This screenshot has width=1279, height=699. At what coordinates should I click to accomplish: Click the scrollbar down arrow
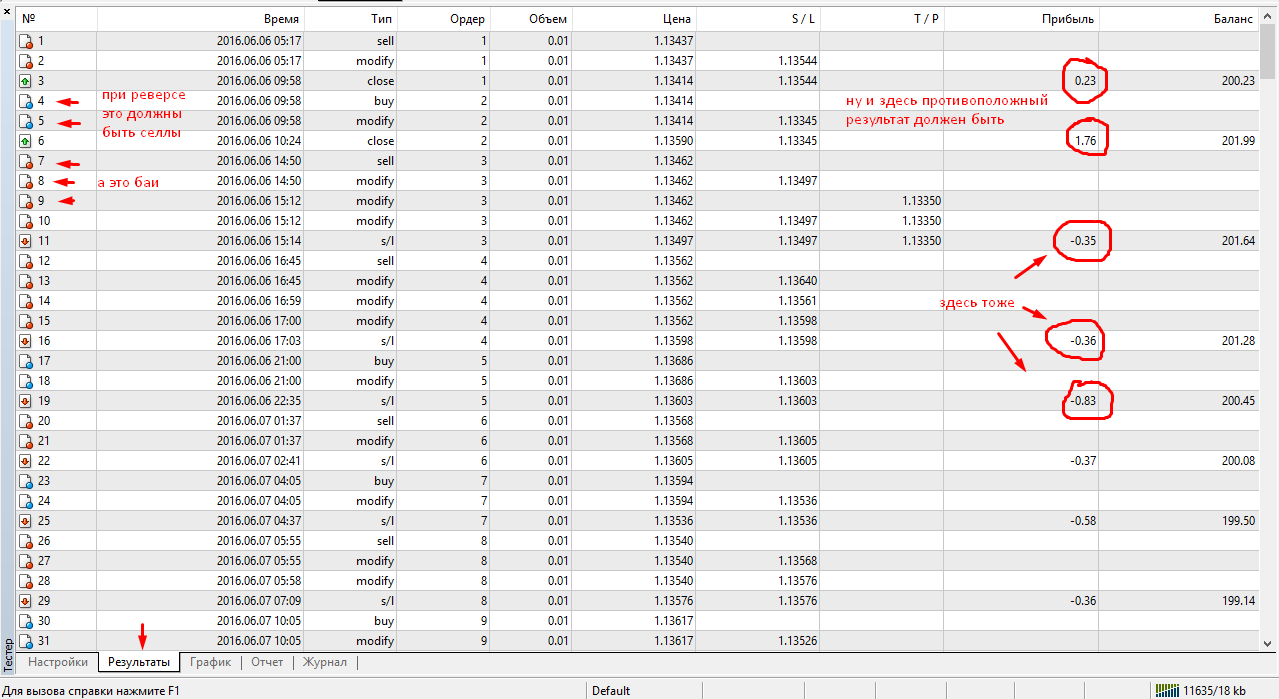tap(1268, 642)
